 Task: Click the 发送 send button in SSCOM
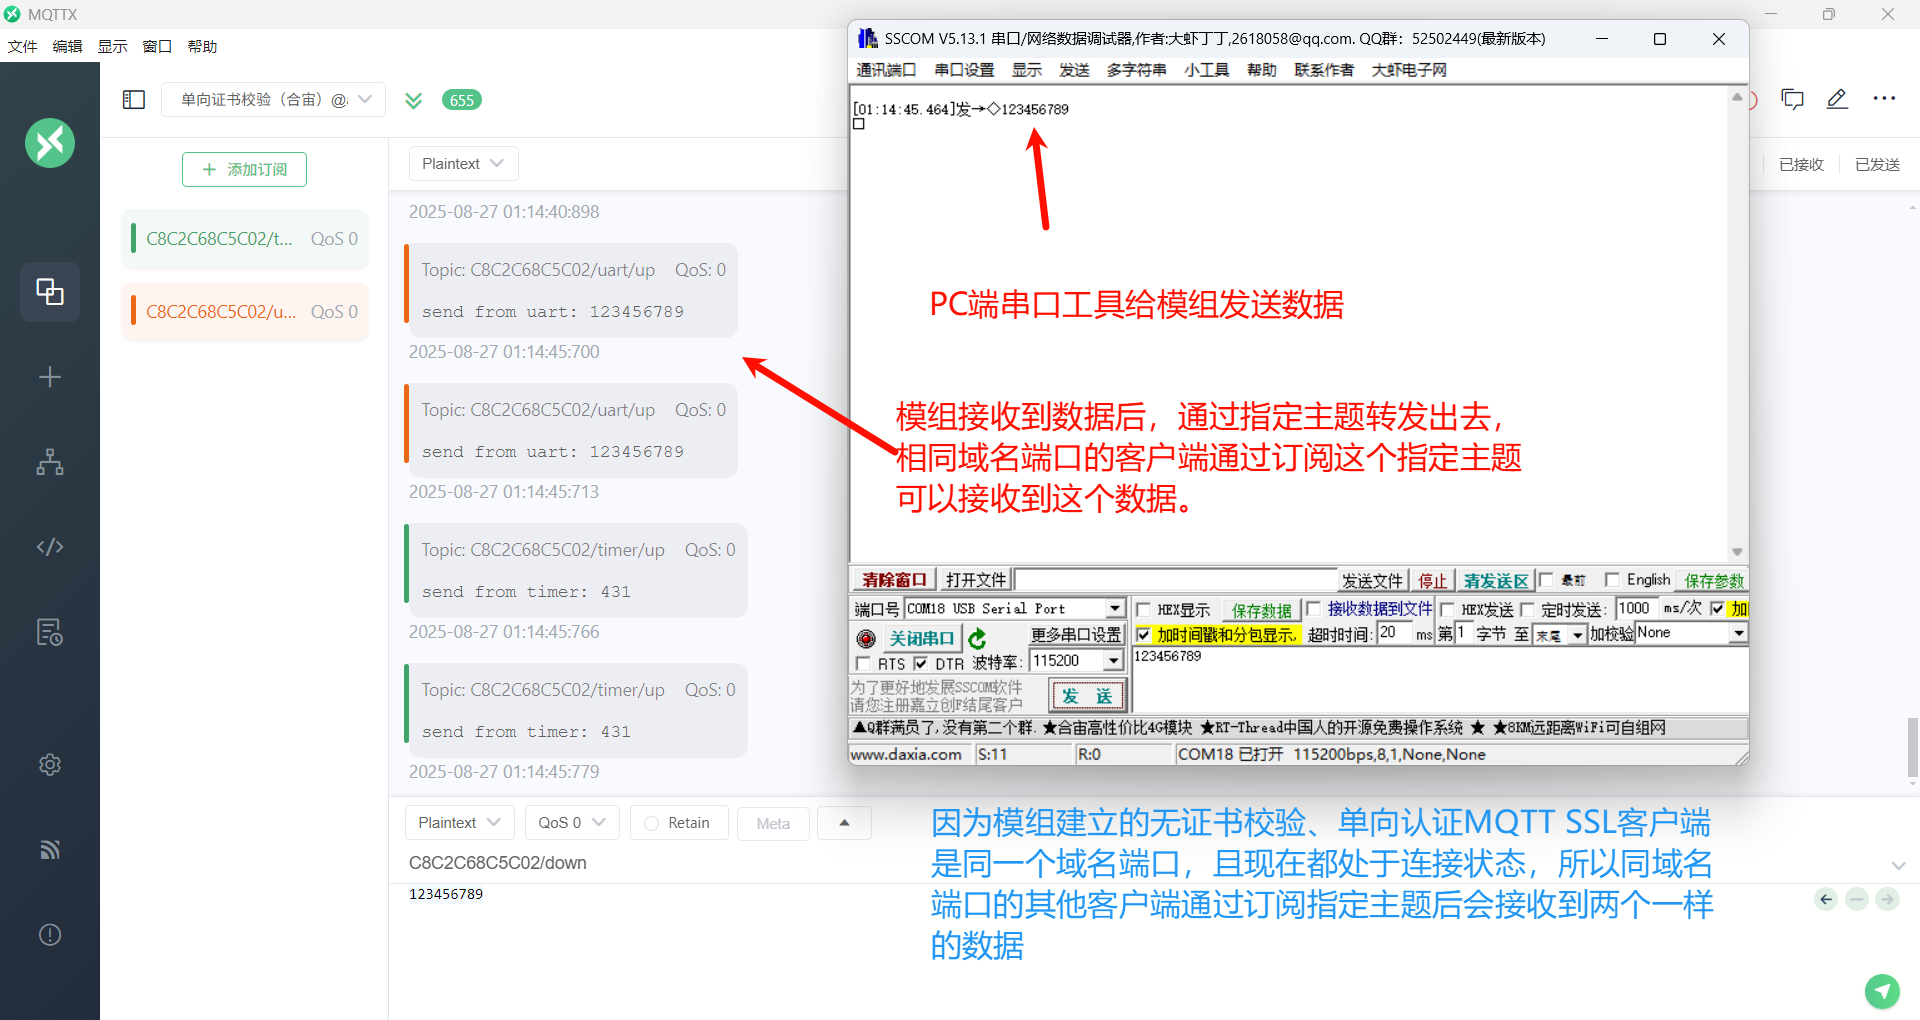click(1087, 696)
